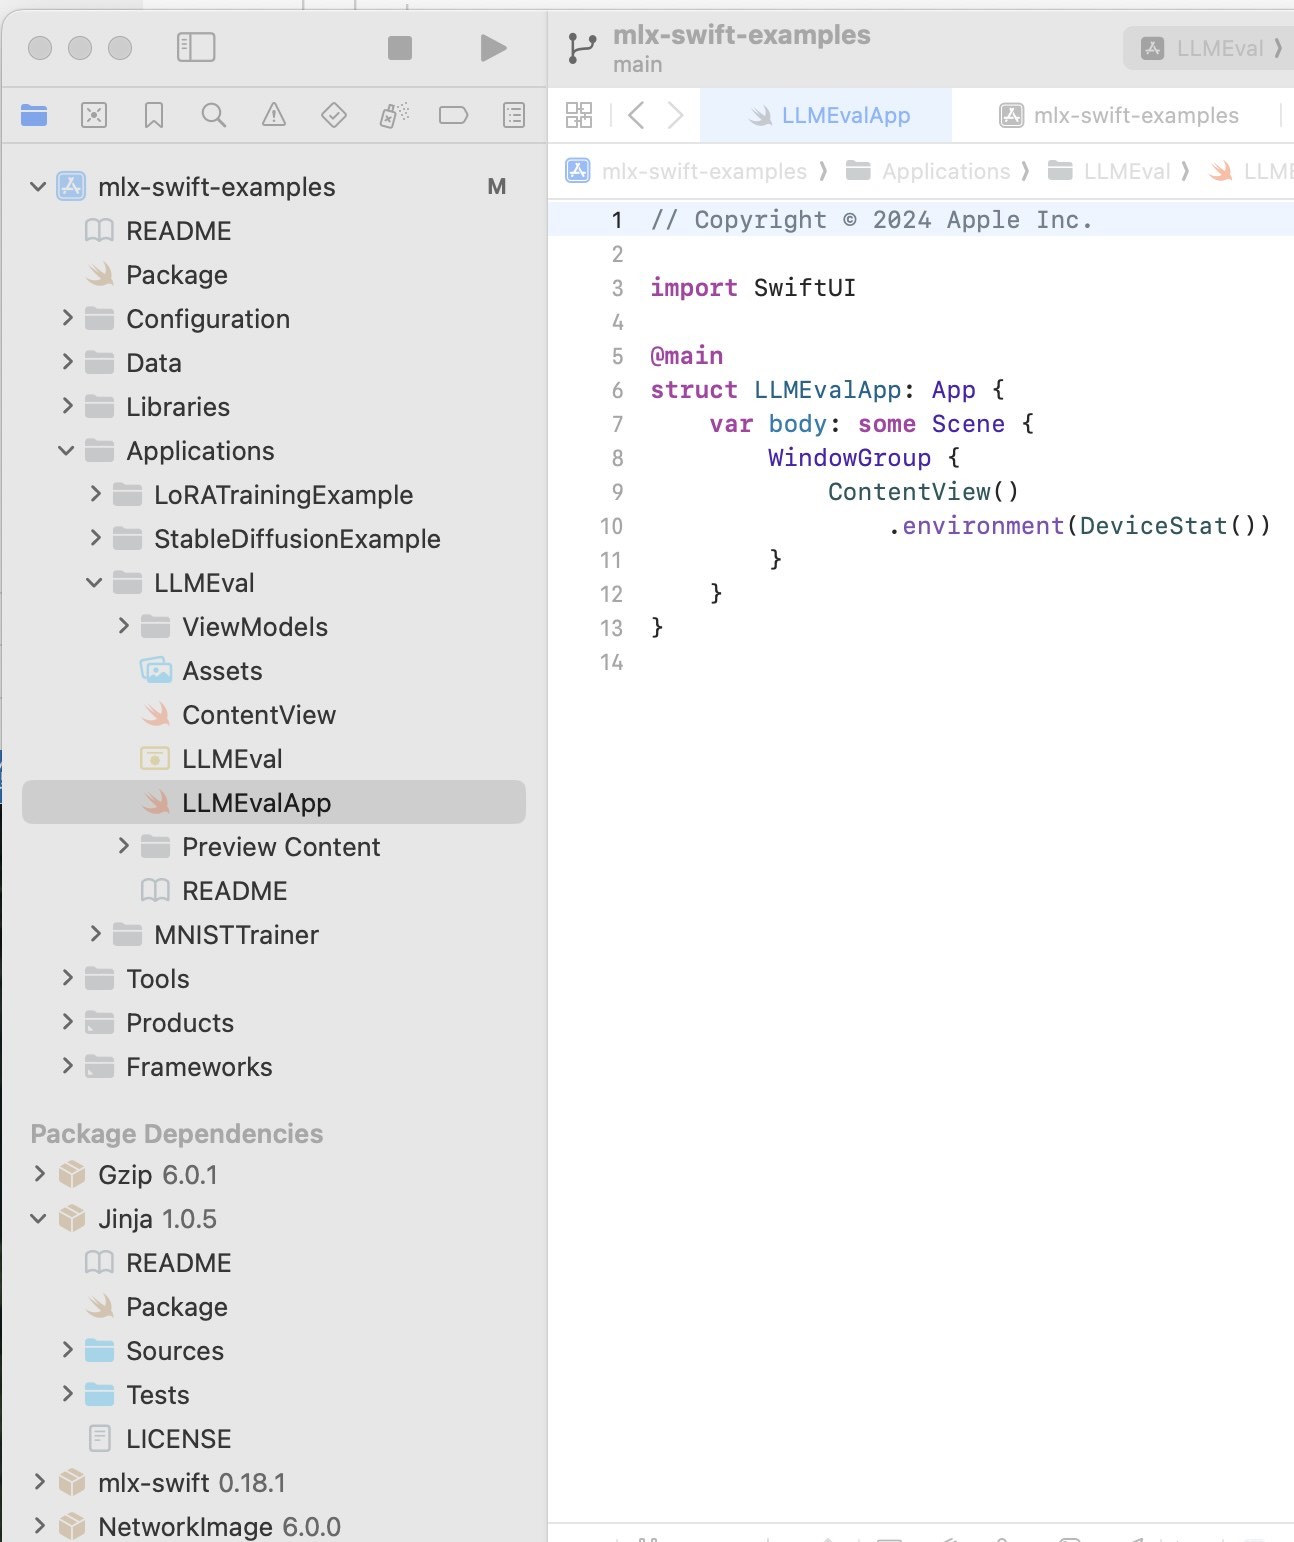1294x1542 pixels.
Task: Select the ContentView file in LLMEval
Action: click(259, 714)
